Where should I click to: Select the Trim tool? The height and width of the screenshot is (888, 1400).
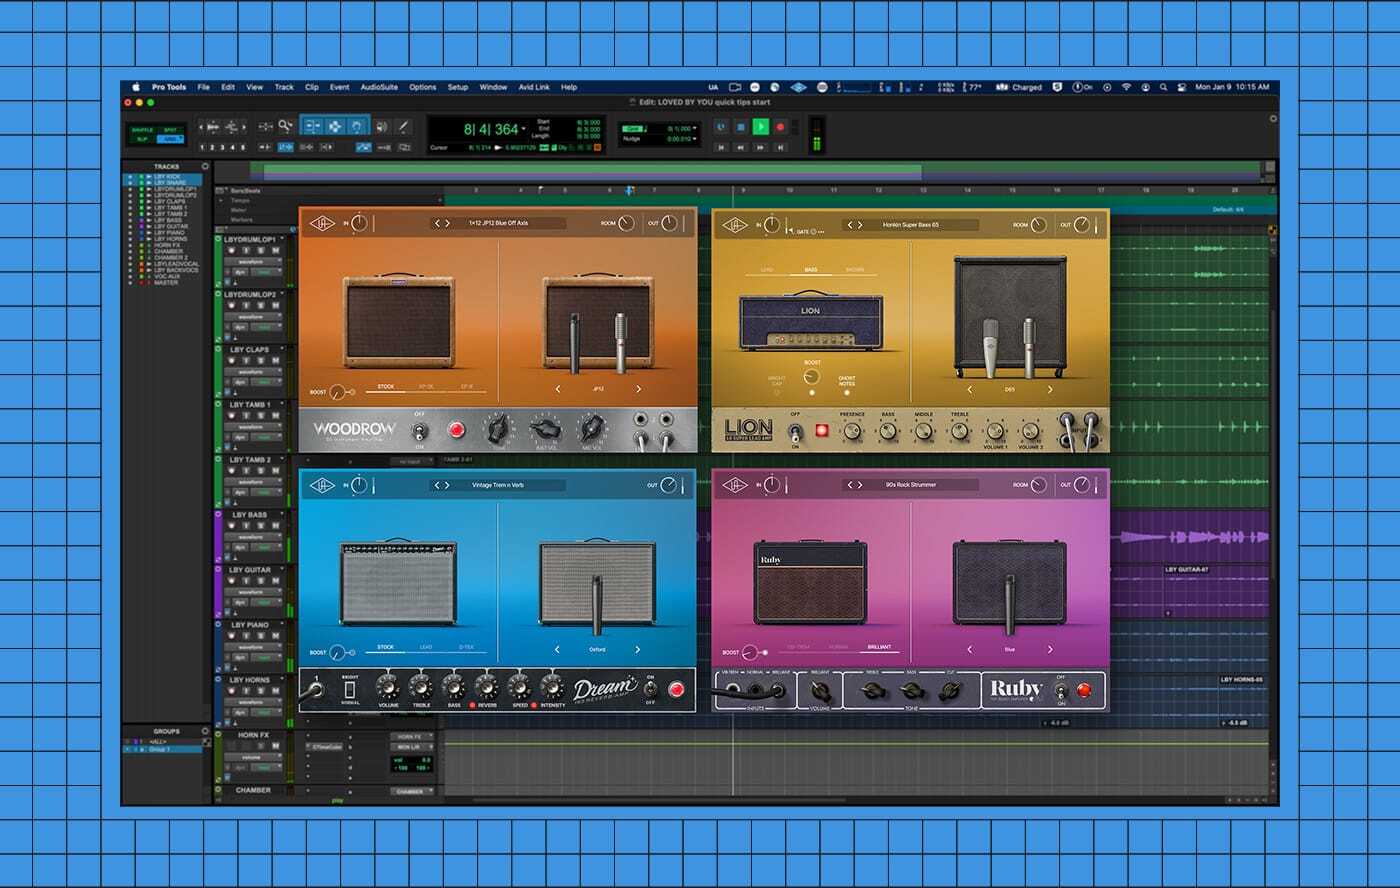[x=311, y=126]
